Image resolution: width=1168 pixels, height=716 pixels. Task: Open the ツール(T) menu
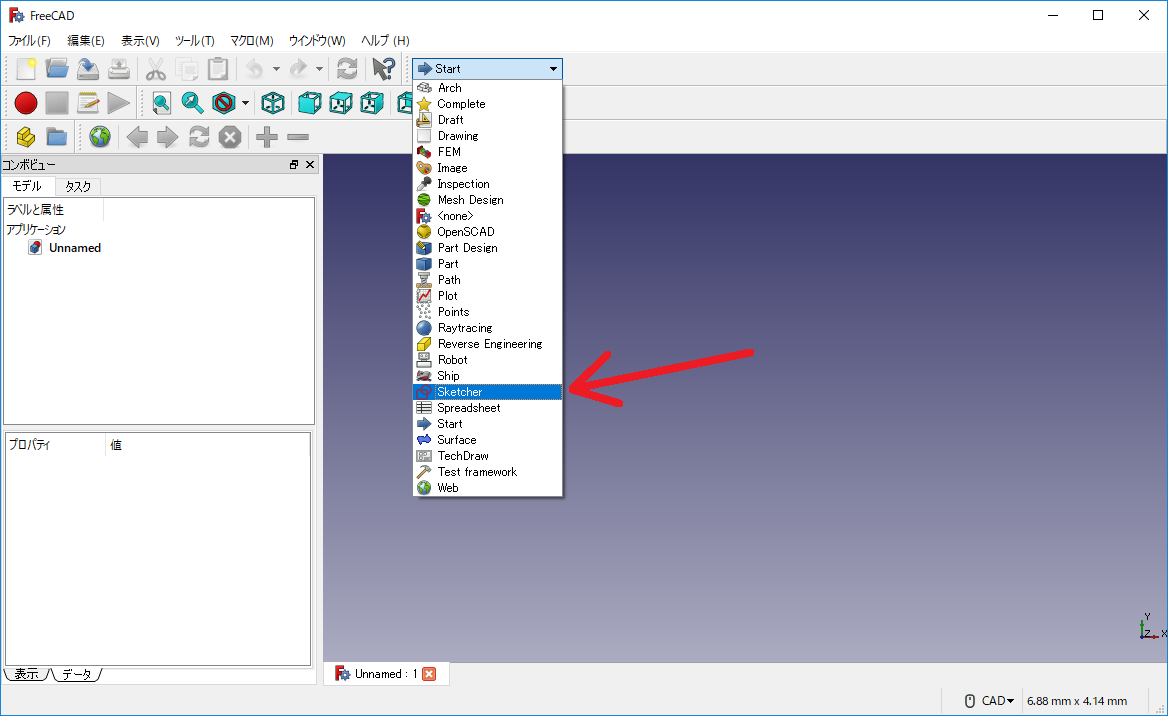click(194, 40)
